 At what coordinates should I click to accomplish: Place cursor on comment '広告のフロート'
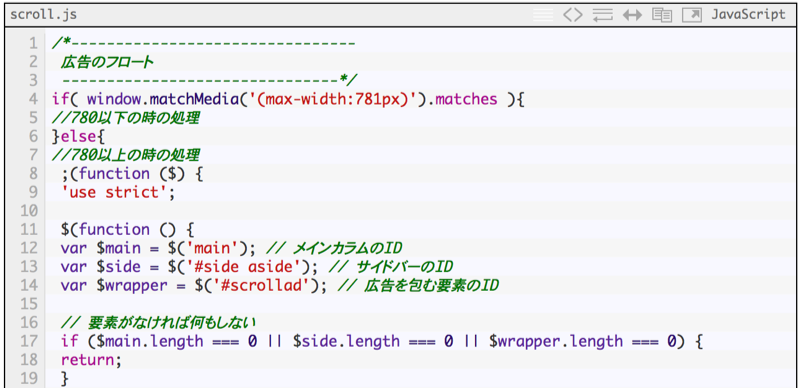coord(107,62)
